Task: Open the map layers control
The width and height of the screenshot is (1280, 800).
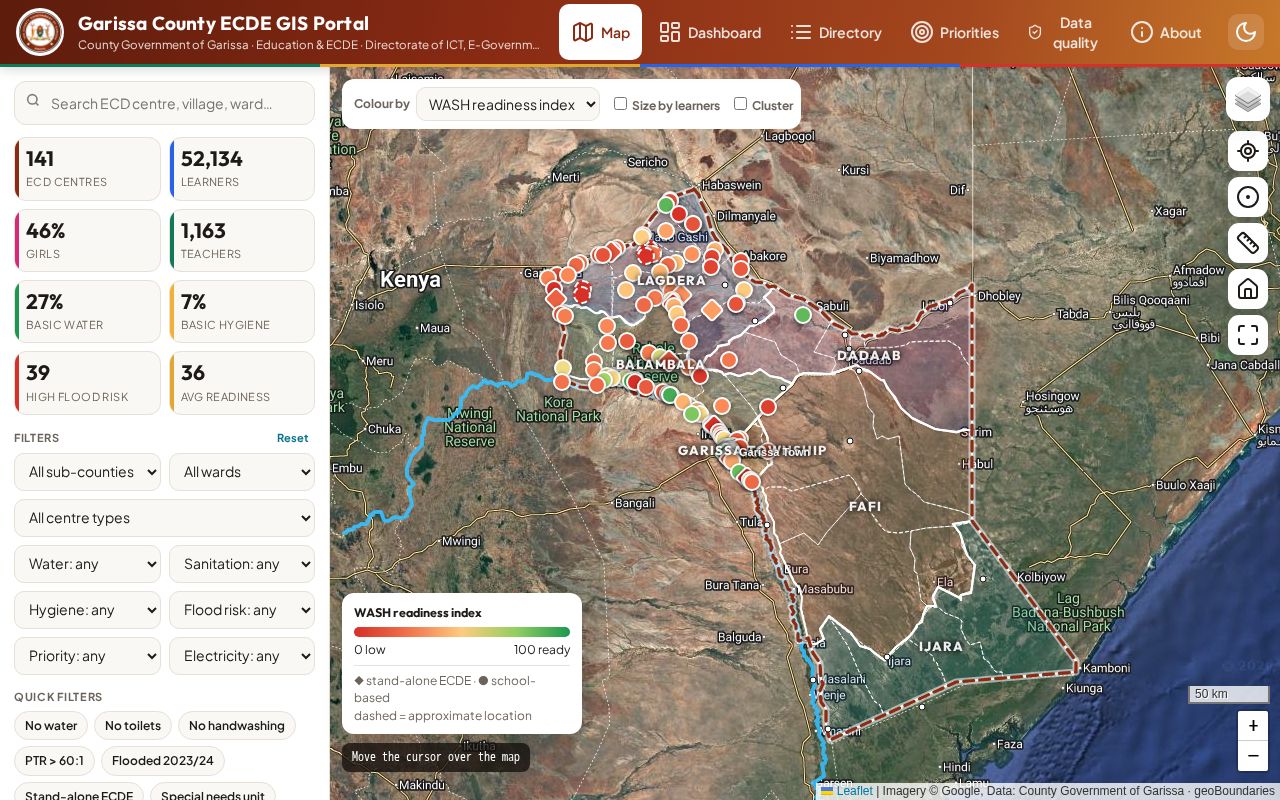Action: click(1248, 100)
